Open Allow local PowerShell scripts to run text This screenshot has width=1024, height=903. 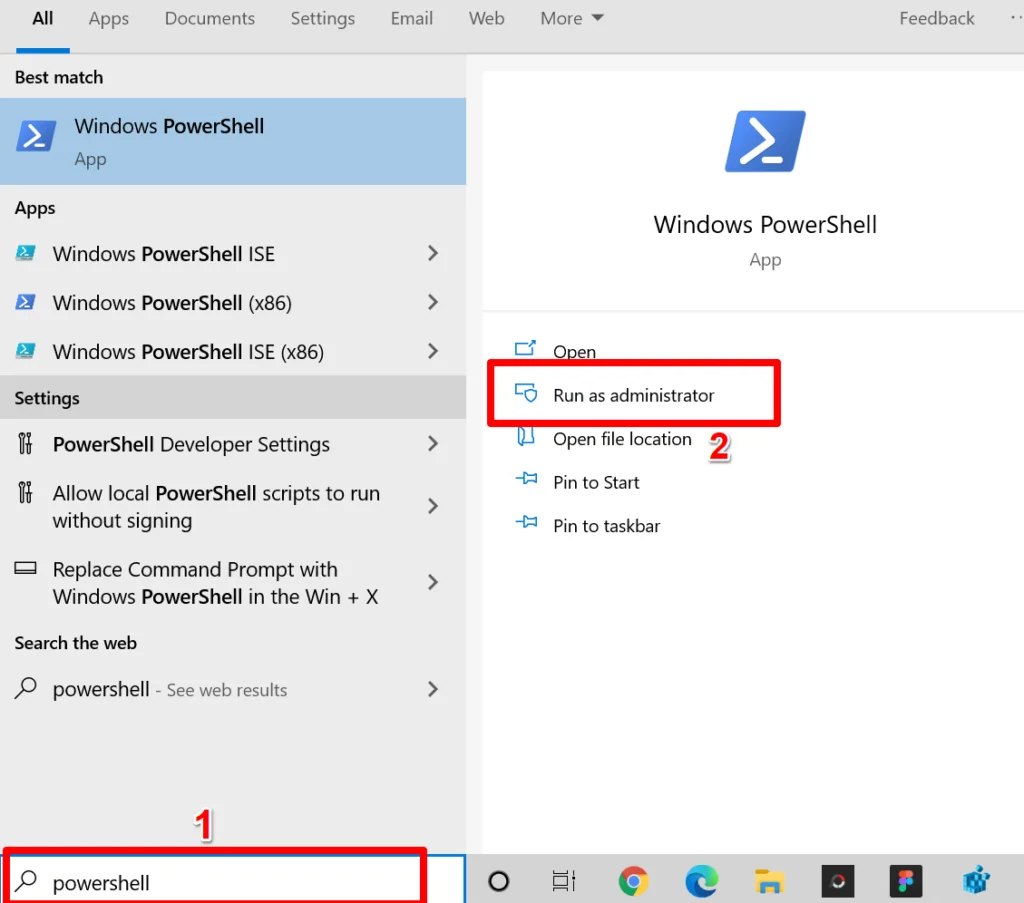pos(216,507)
